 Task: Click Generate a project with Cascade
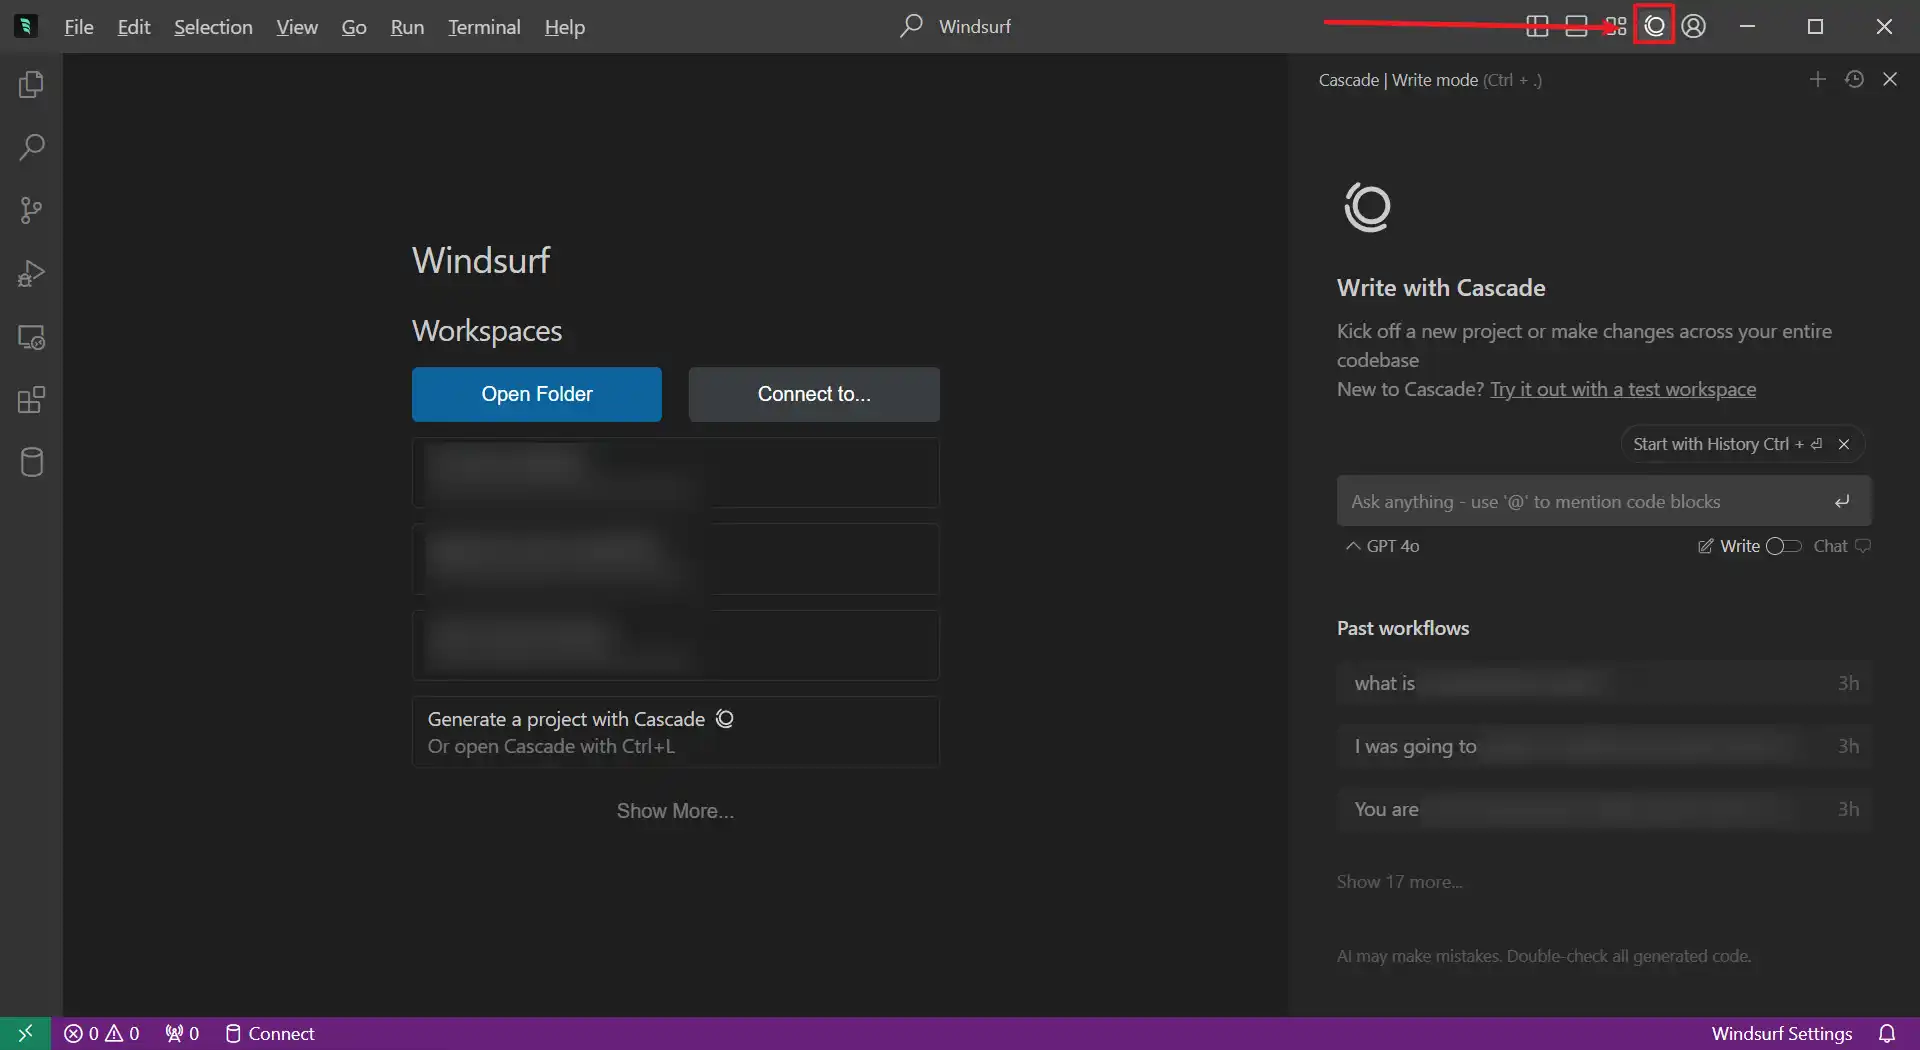[676, 732]
